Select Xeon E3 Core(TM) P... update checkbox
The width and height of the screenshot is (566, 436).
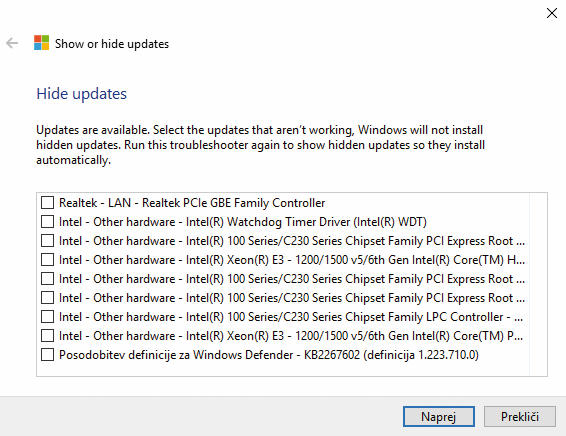point(47,336)
